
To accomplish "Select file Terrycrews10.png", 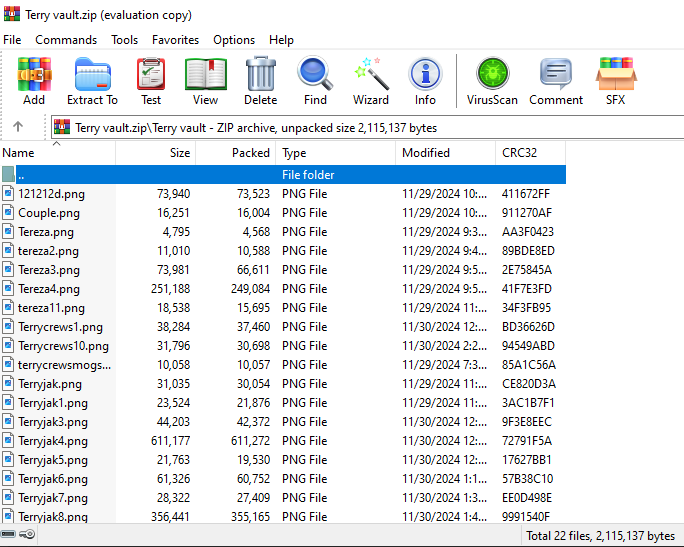I will click(x=63, y=346).
